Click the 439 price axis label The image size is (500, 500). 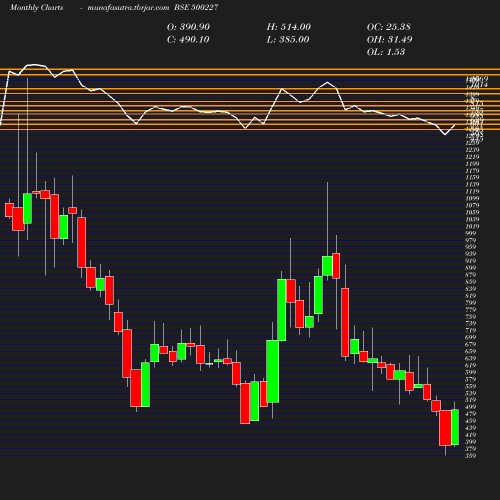coord(471,428)
